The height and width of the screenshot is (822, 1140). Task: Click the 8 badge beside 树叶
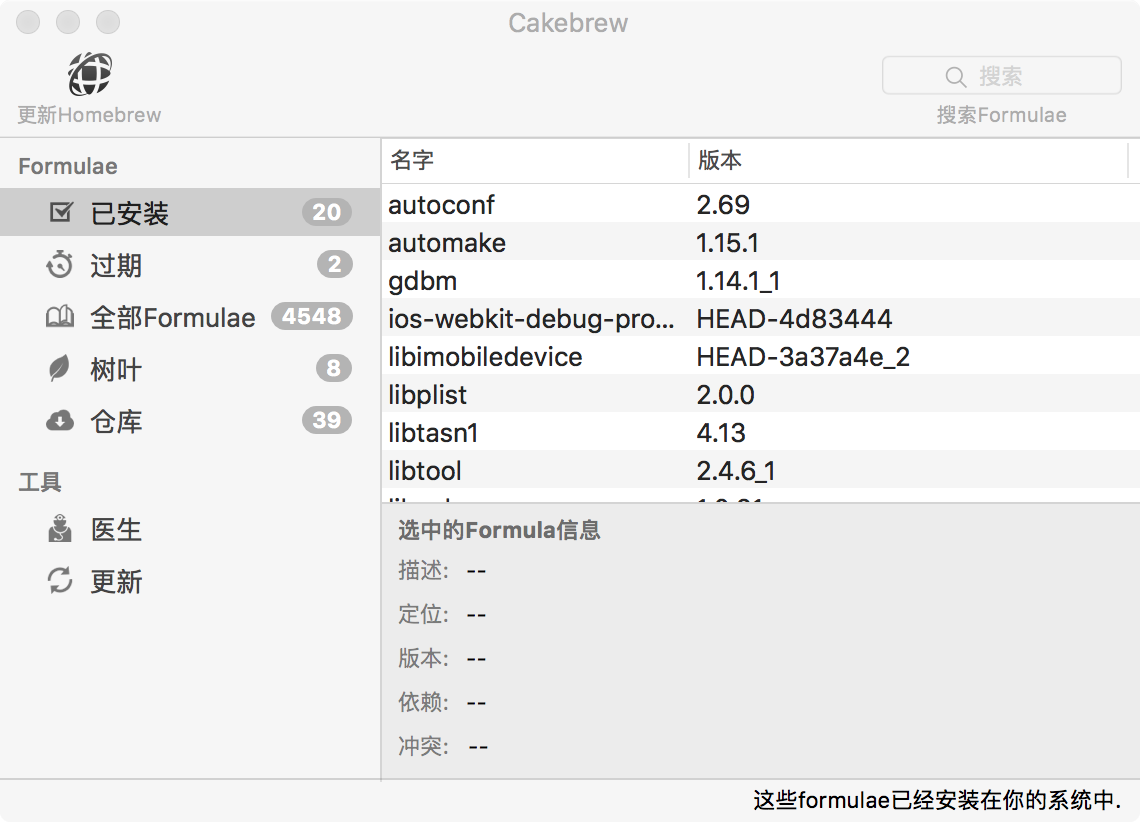(334, 368)
